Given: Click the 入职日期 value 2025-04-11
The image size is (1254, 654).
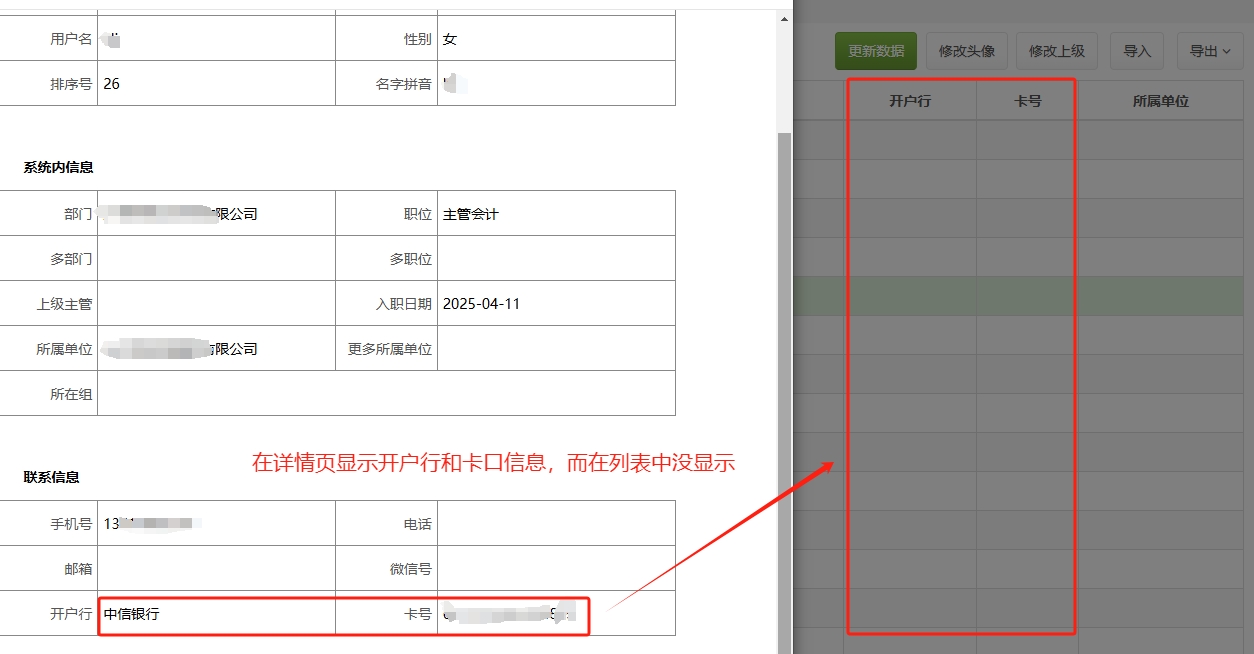Looking at the screenshot, I should pyautogui.click(x=481, y=304).
